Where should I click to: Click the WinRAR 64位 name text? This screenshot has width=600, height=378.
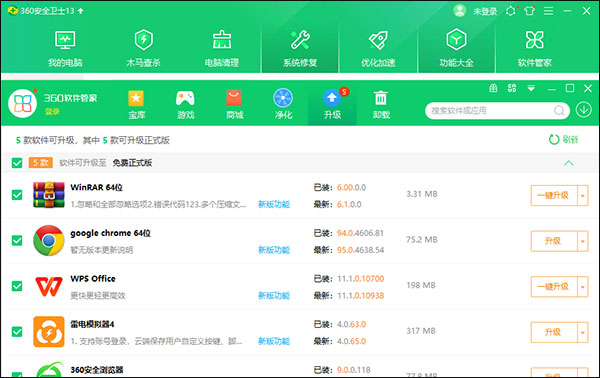[96, 187]
